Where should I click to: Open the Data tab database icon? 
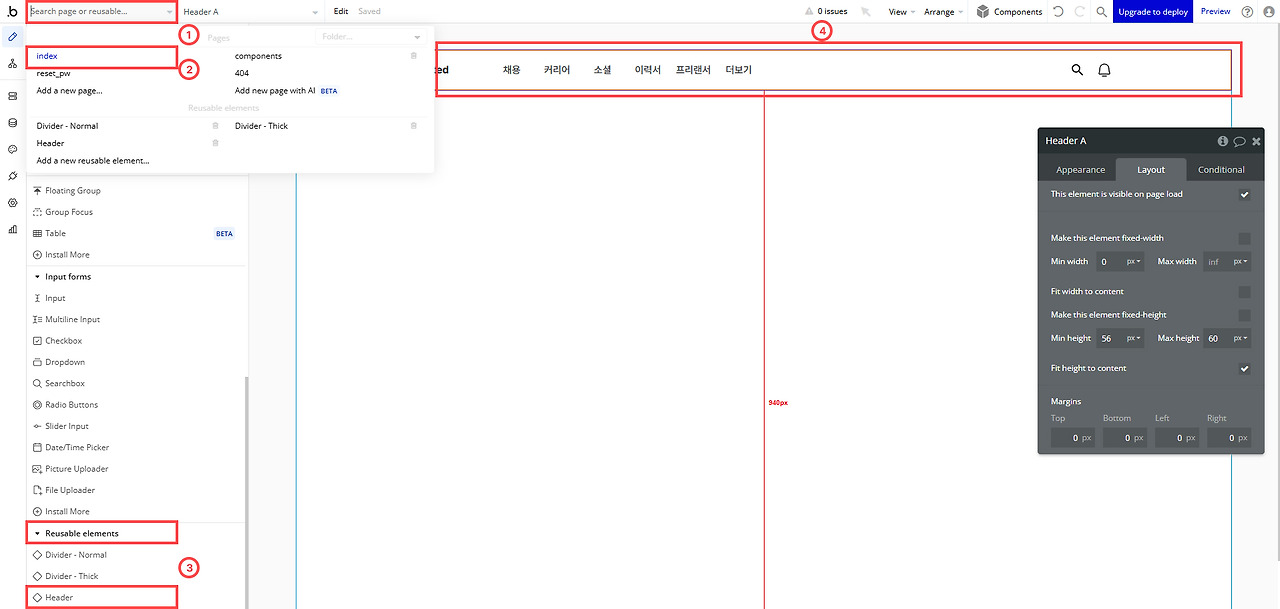tap(12, 123)
